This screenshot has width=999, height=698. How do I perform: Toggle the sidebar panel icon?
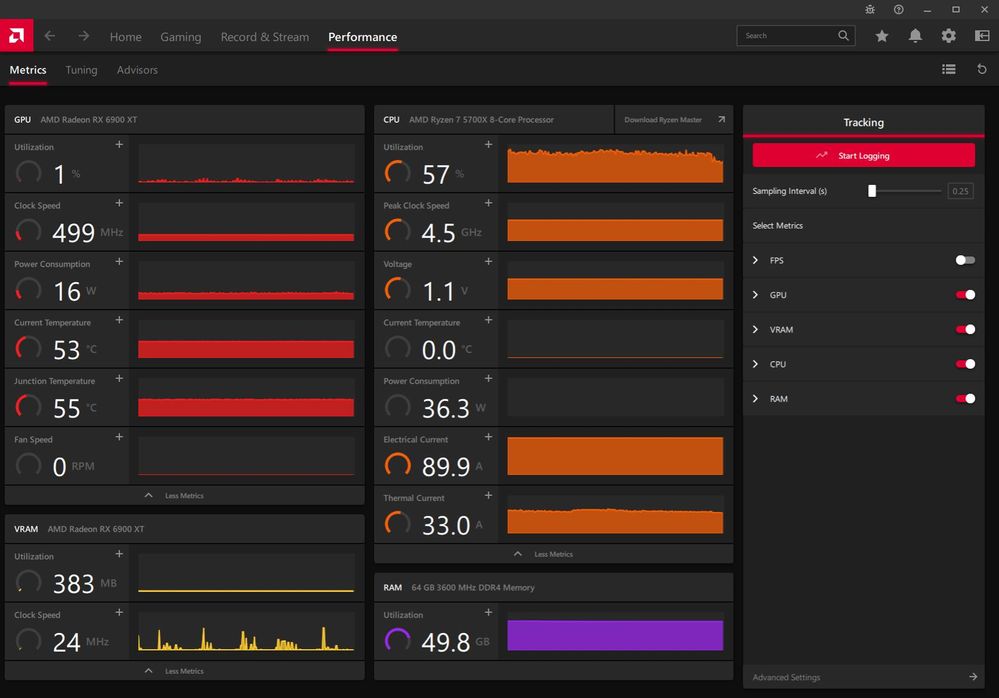[982, 36]
